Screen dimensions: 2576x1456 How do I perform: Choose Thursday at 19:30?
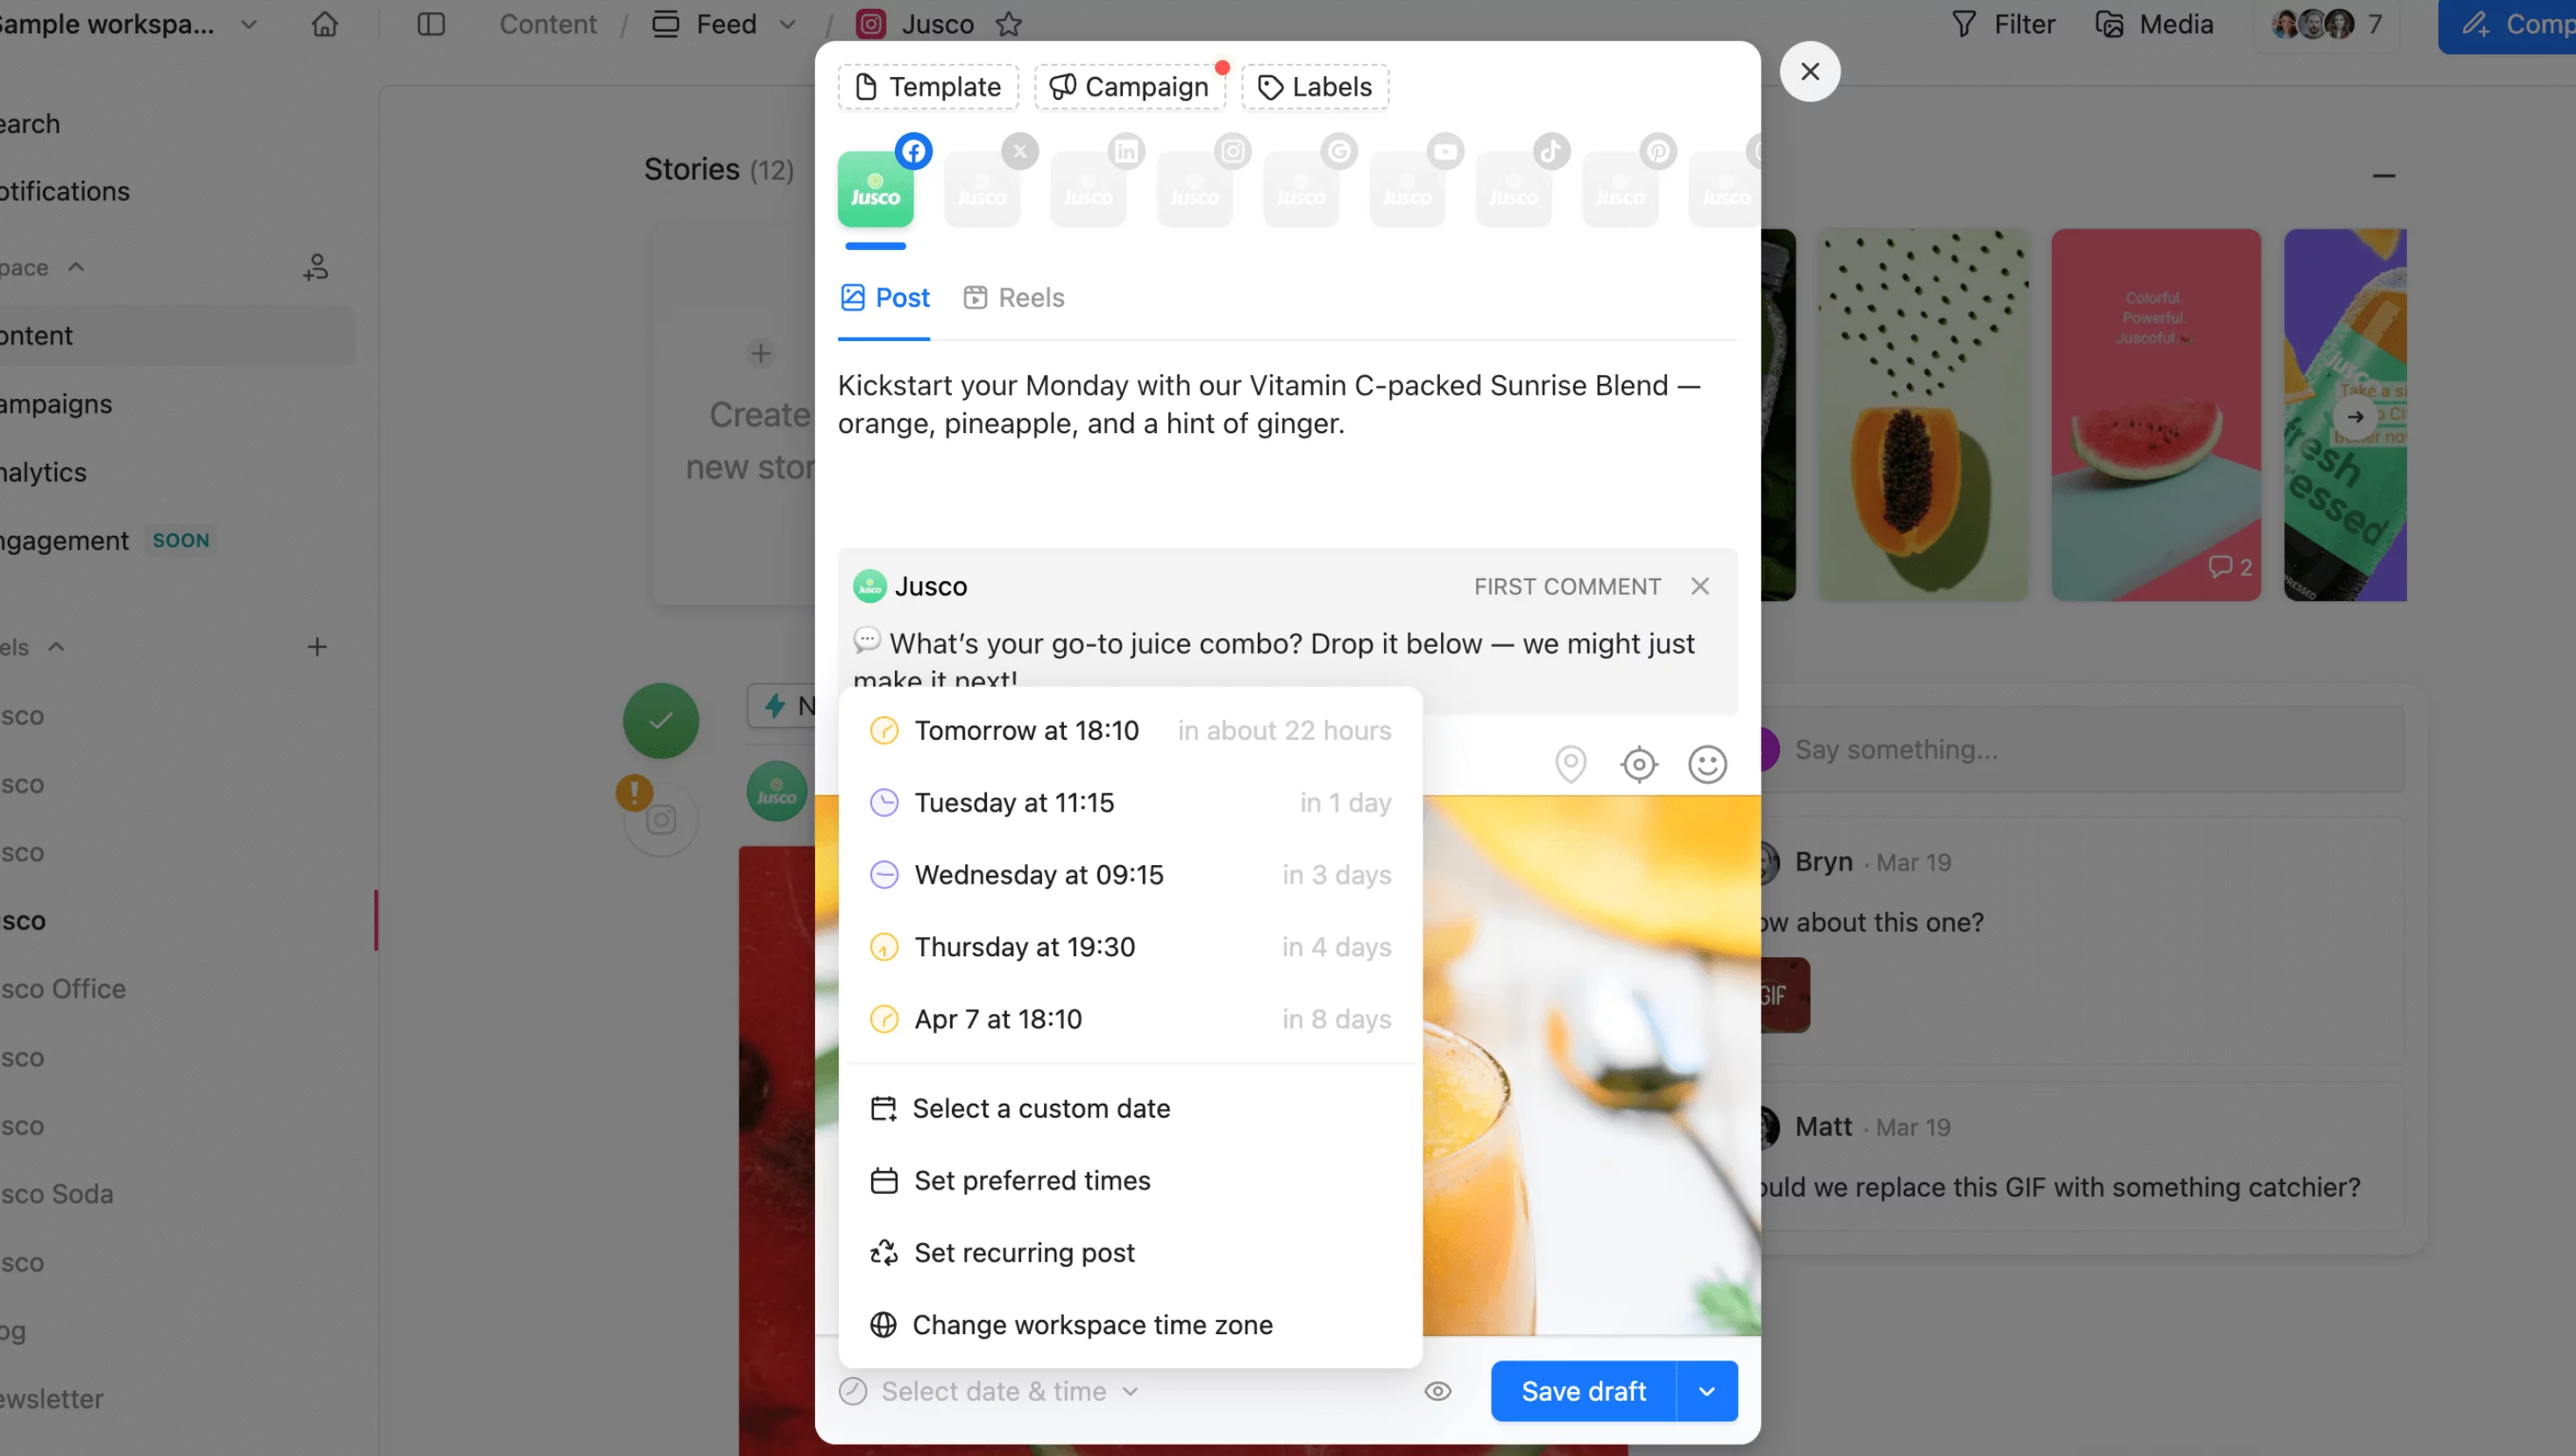click(x=1130, y=947)
